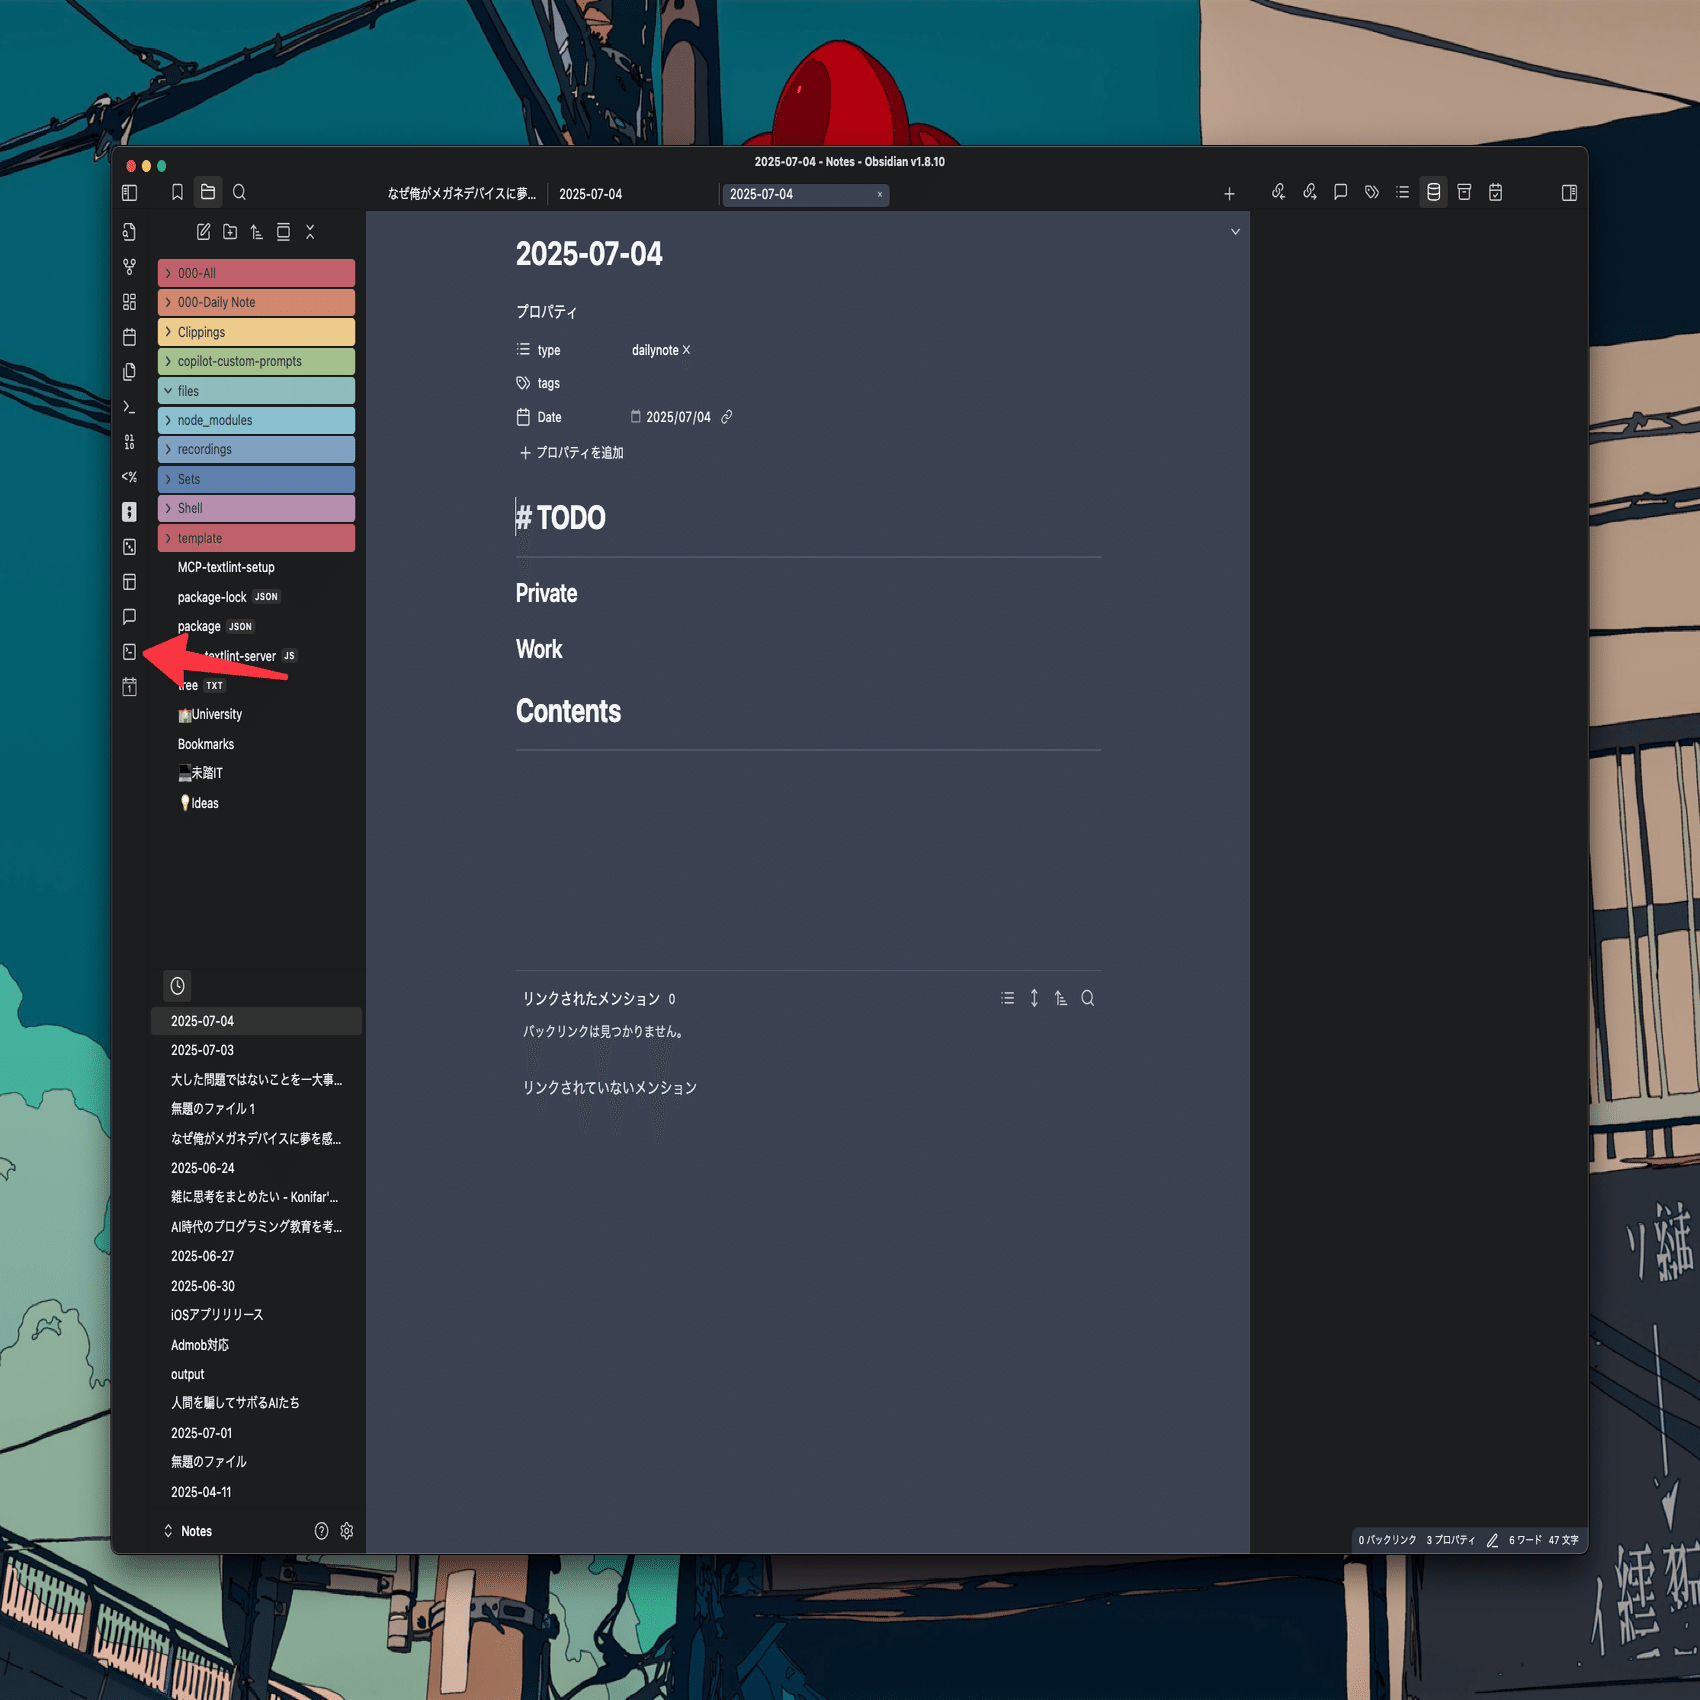The width and height of the screenshot is (1700, 1700).
Task: Click the four-squares canvas icon in ribbon
Action: click(129, 302)
